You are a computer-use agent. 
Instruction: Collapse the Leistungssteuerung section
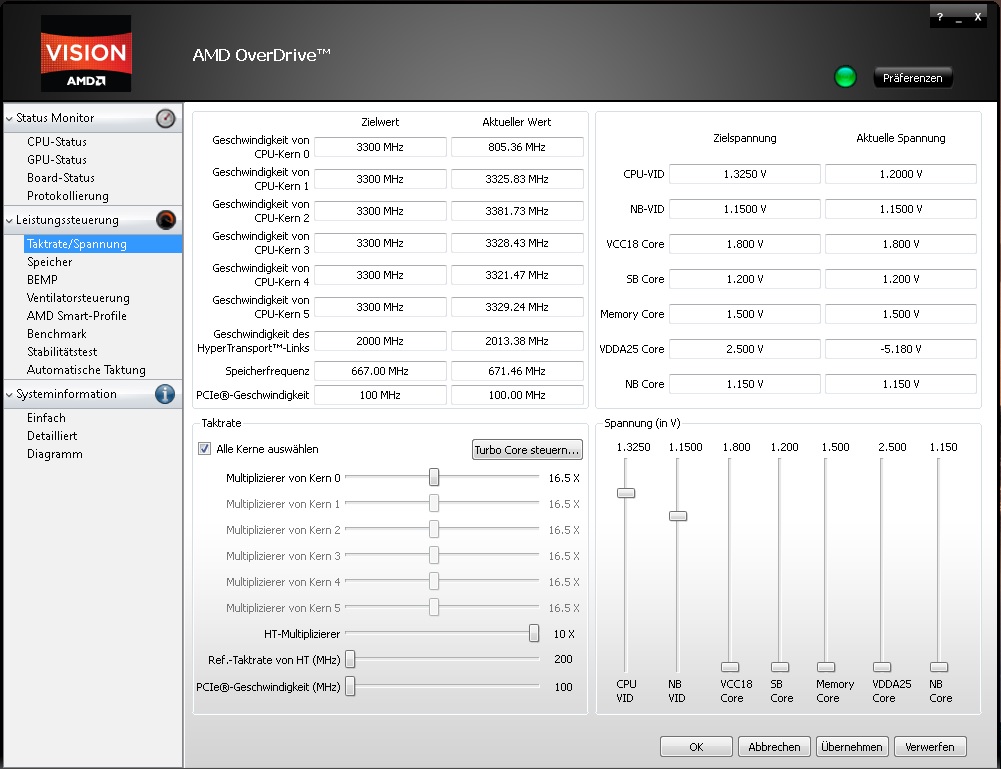(x=10, y=221)
